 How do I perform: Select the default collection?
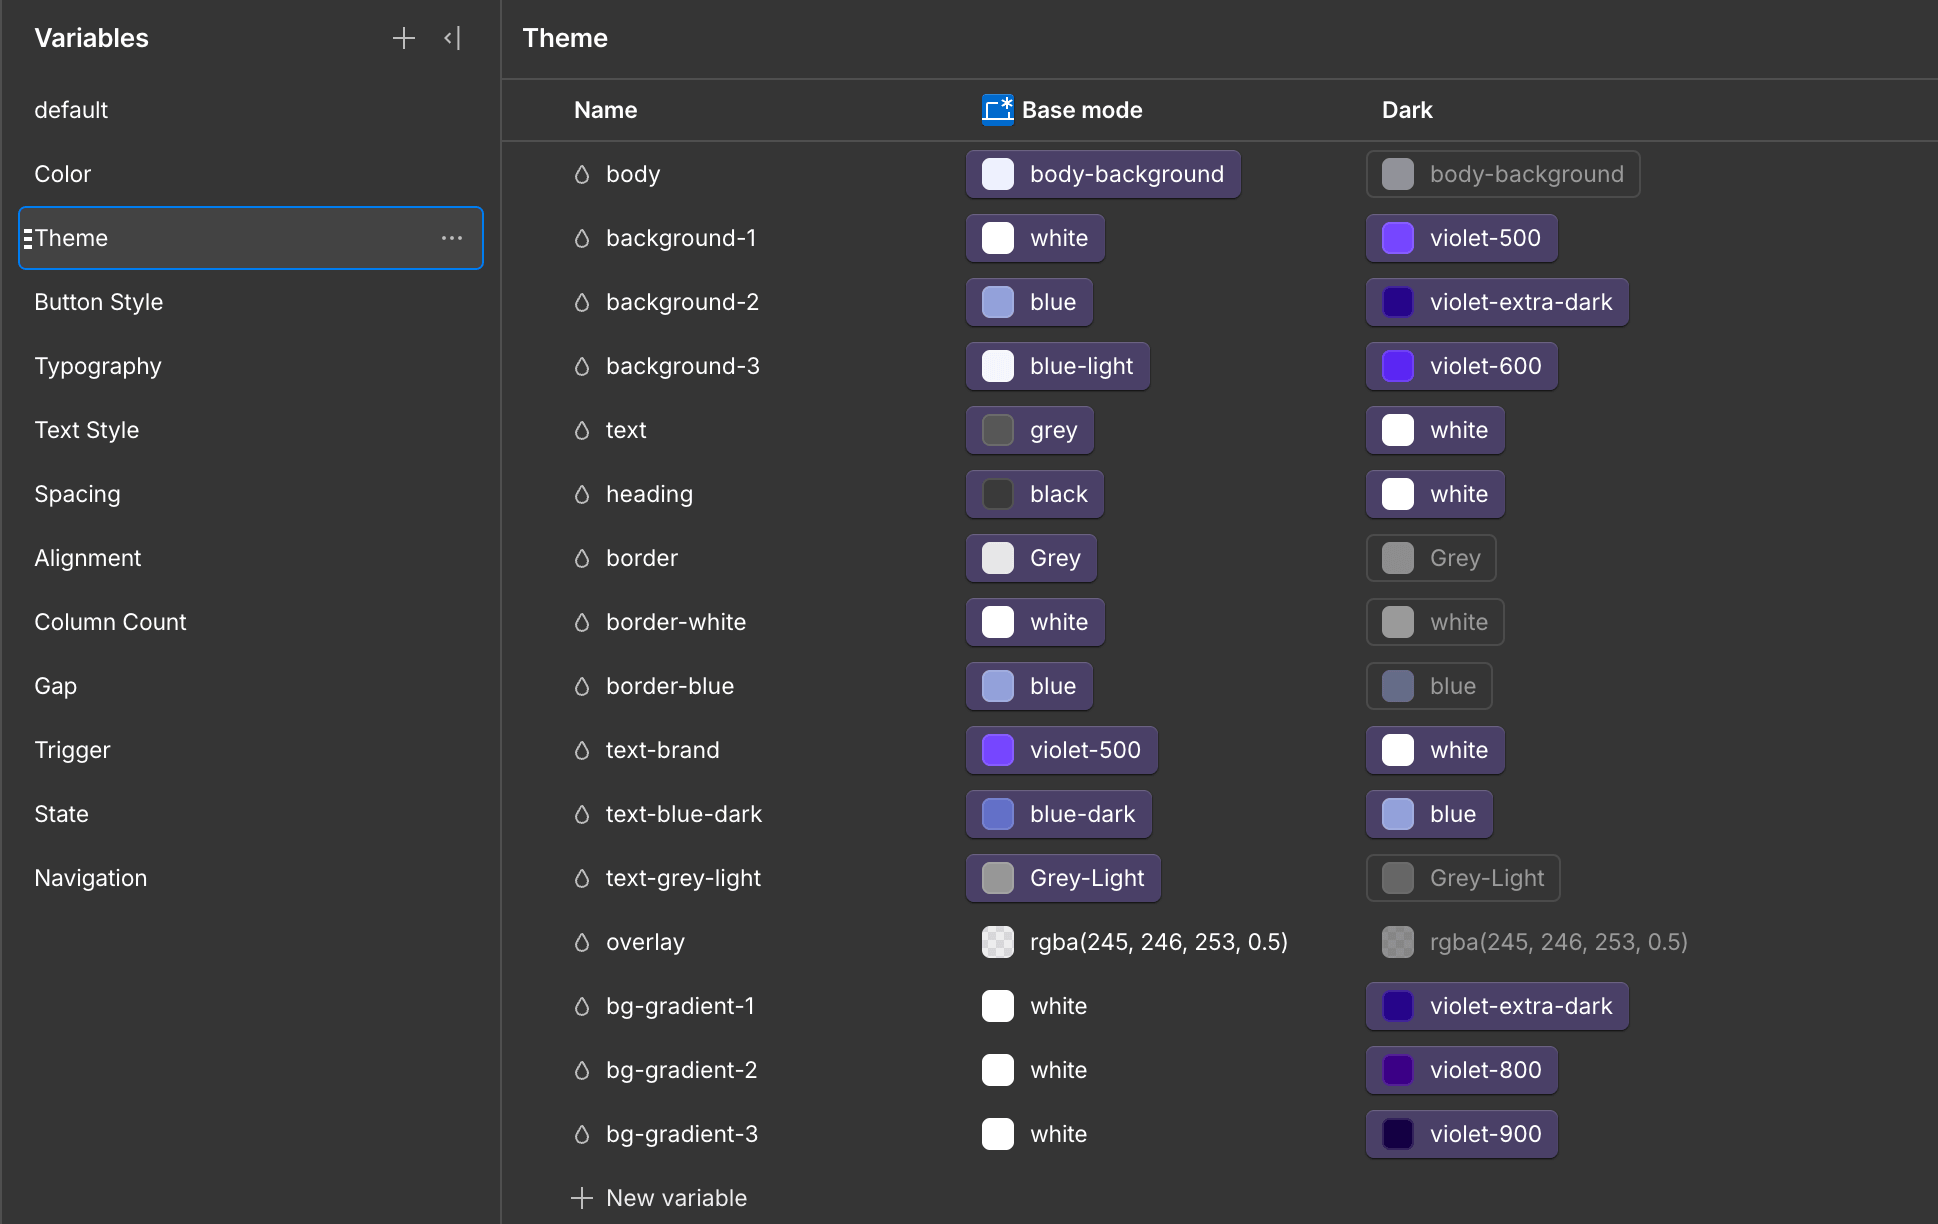click(250, 110)
